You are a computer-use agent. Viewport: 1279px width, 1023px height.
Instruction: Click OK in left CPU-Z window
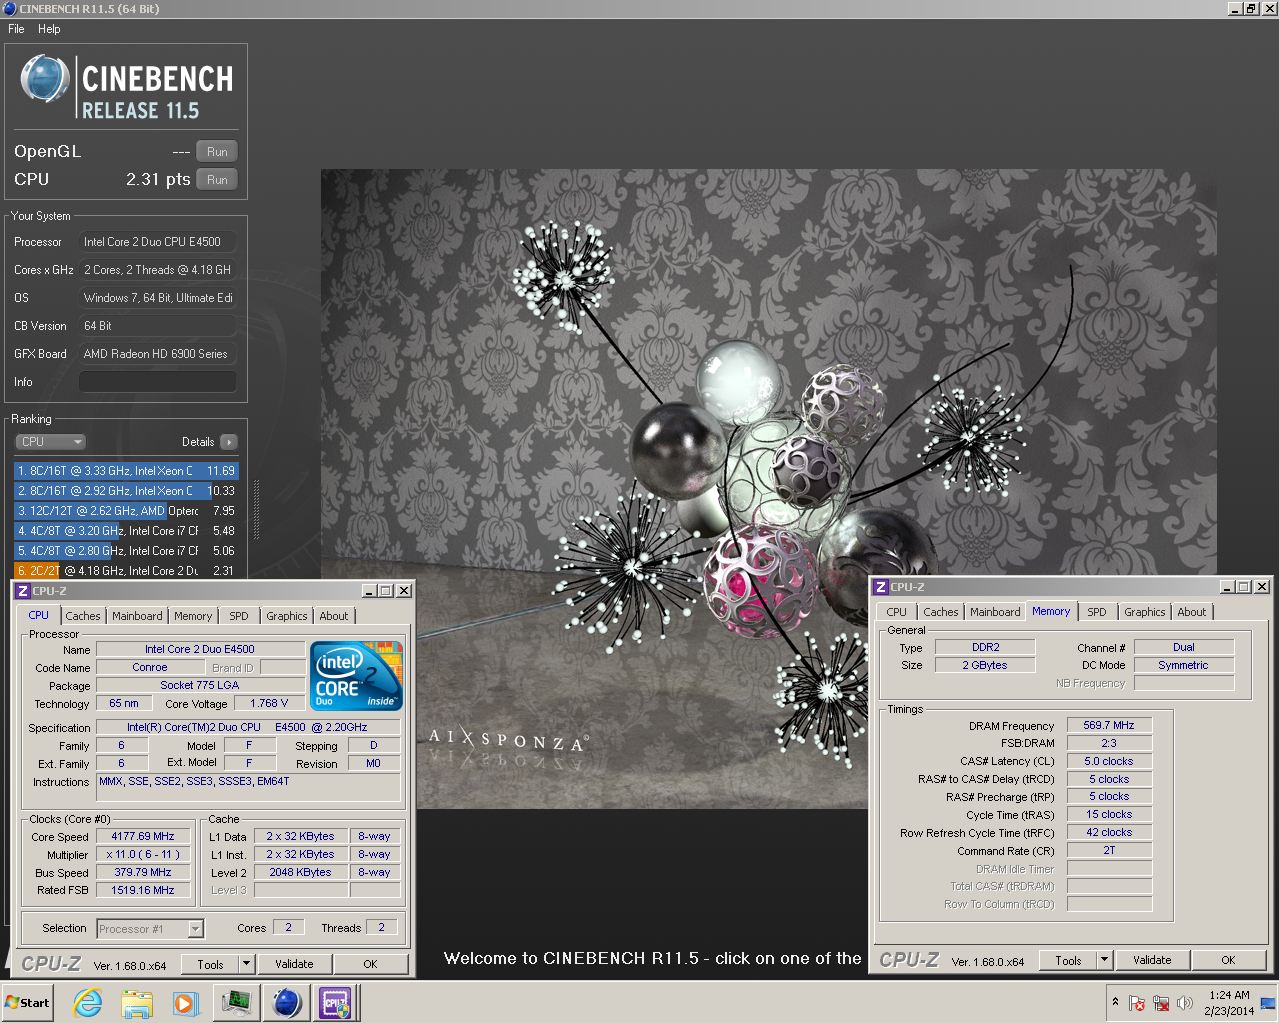tap(370, 964)
